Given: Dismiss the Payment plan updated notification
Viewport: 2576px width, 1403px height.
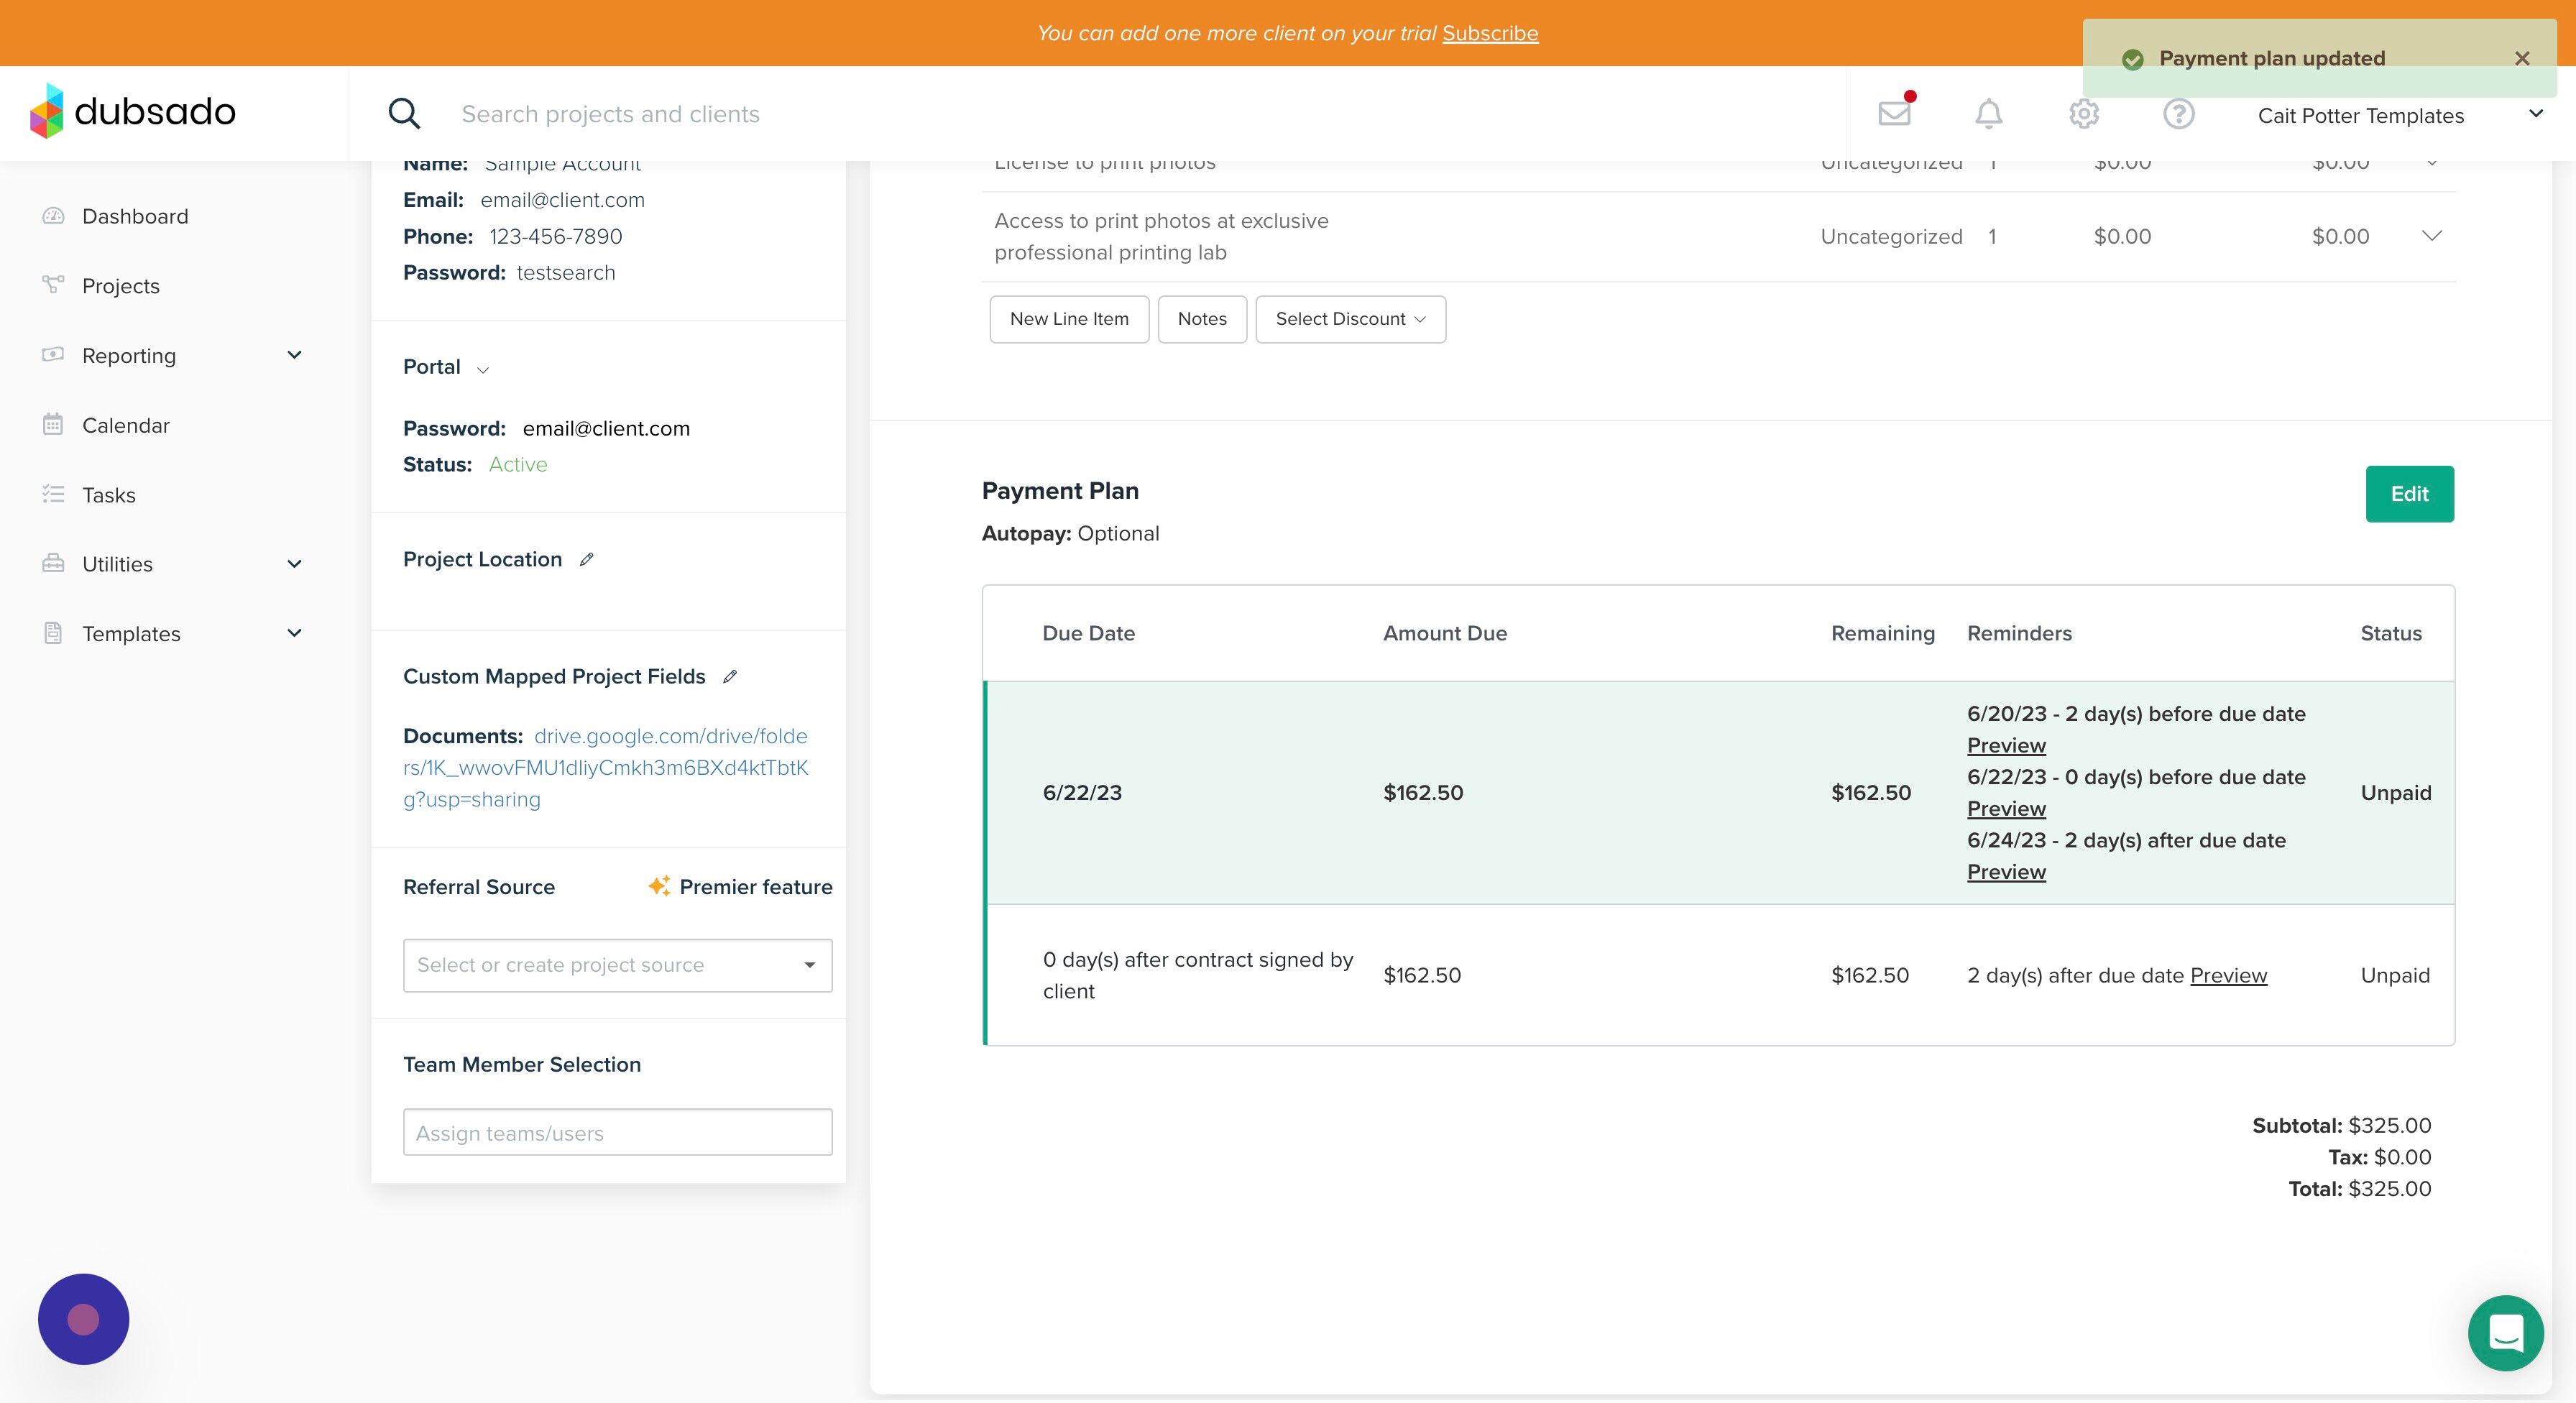Looking at the screenshot, I should coord(2521,58).
